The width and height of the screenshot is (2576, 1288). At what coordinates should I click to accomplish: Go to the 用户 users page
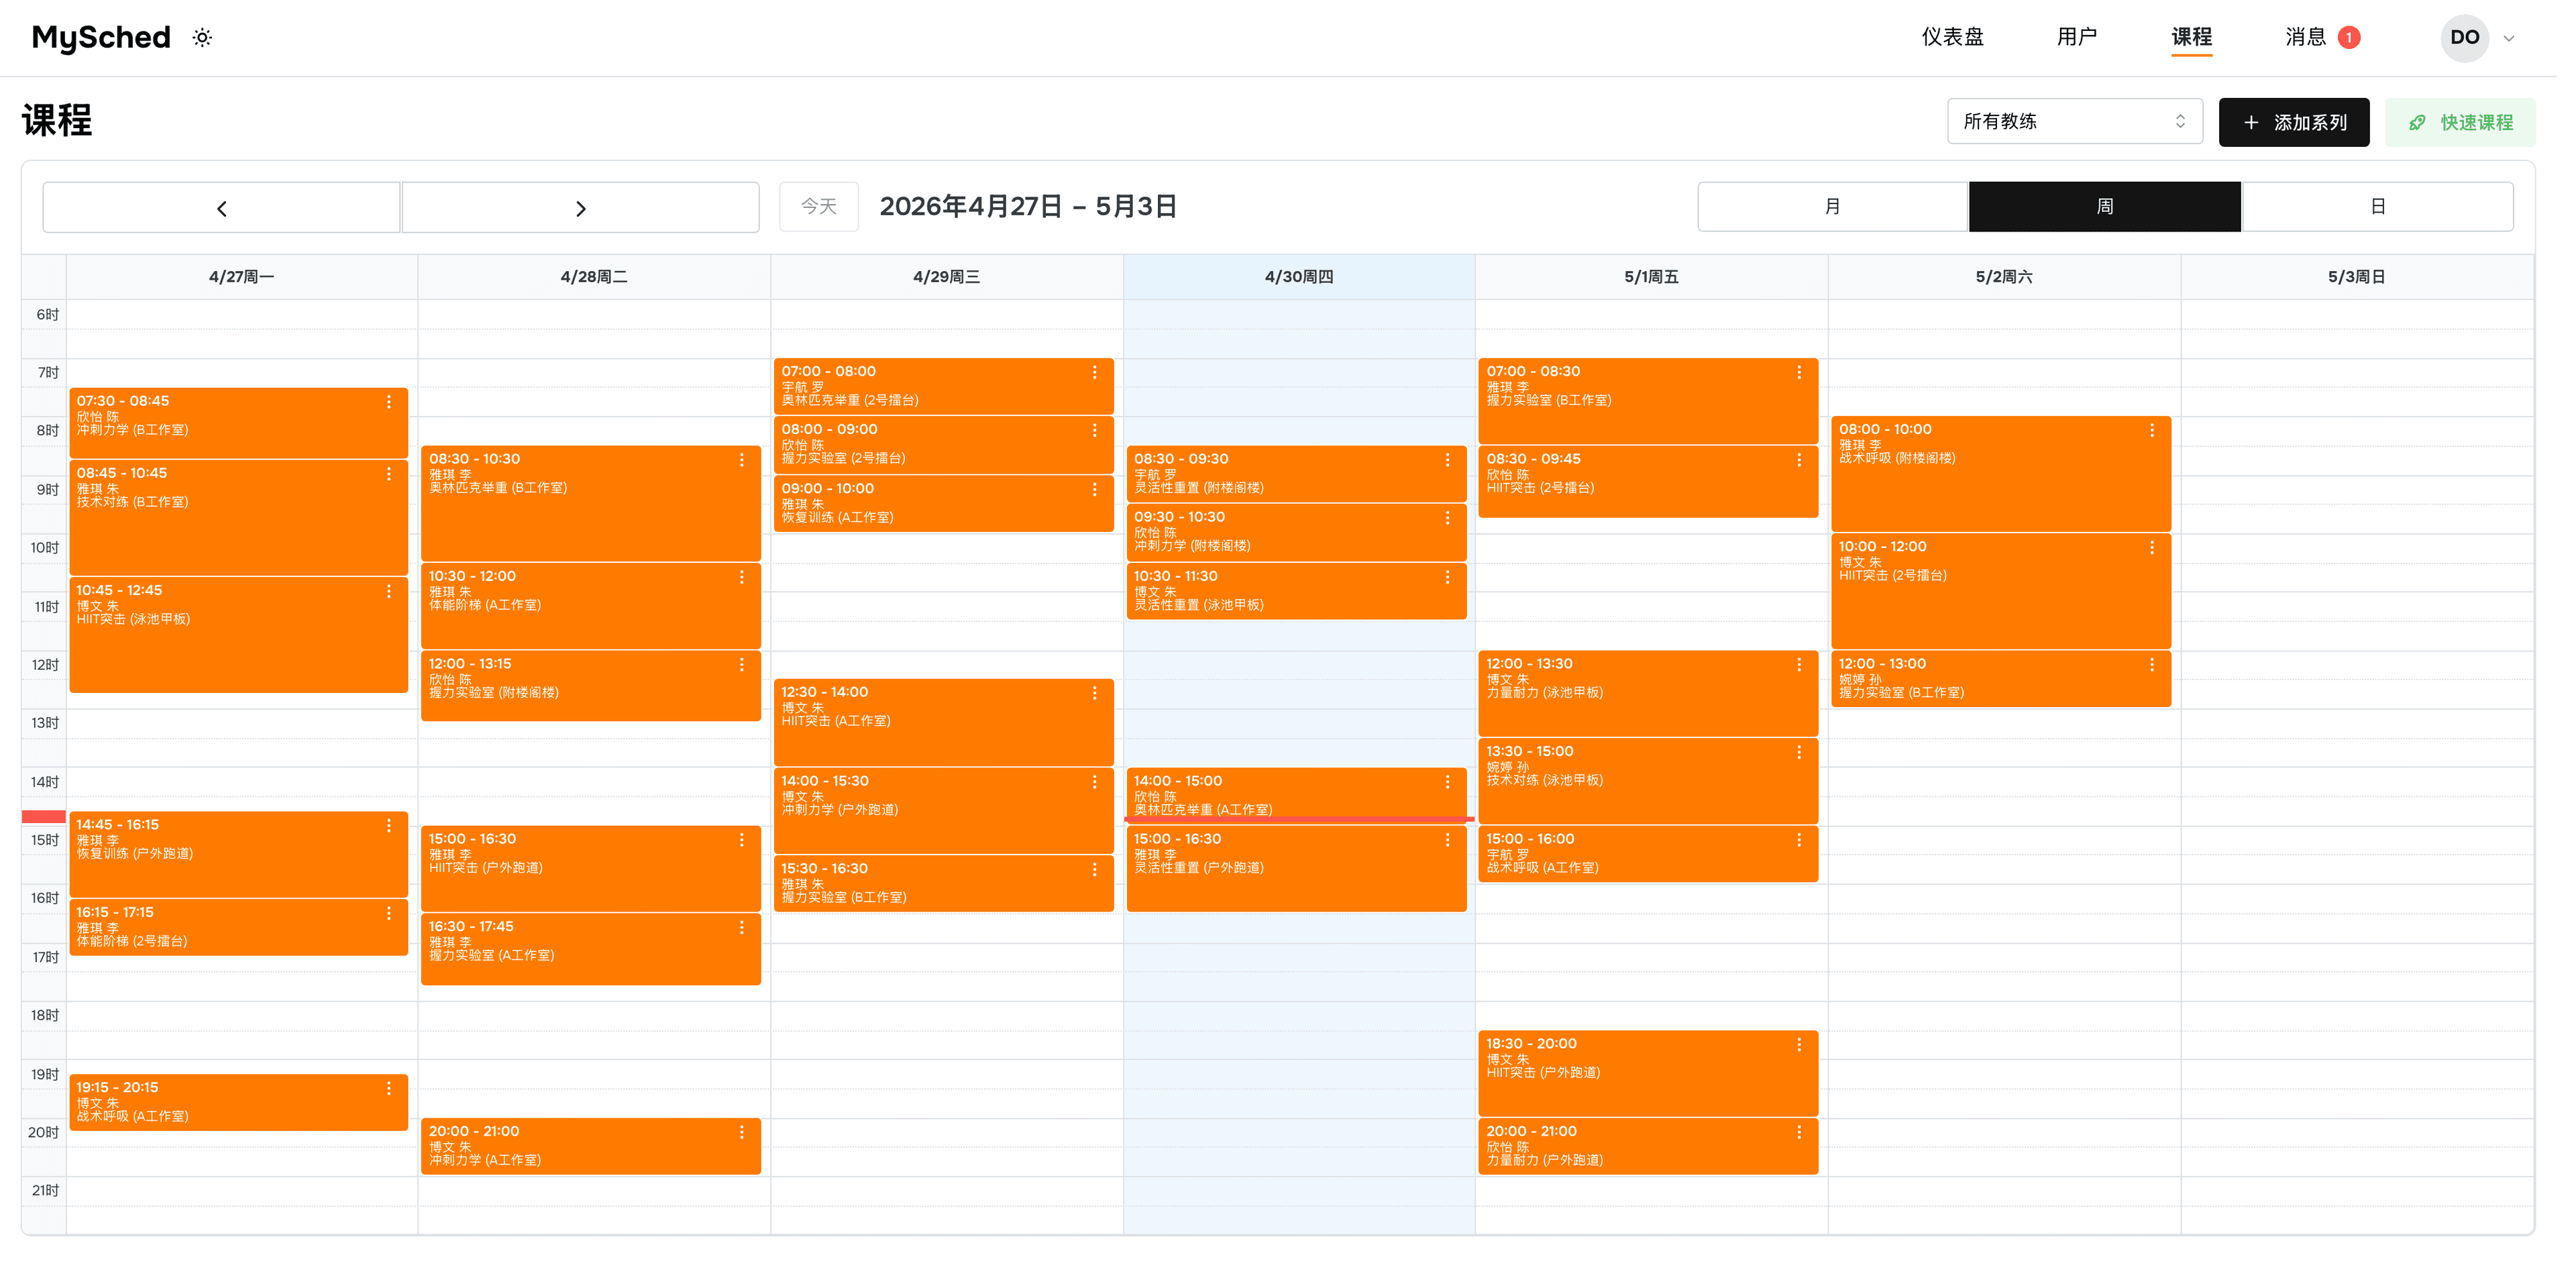click(x=2077, y=37)
